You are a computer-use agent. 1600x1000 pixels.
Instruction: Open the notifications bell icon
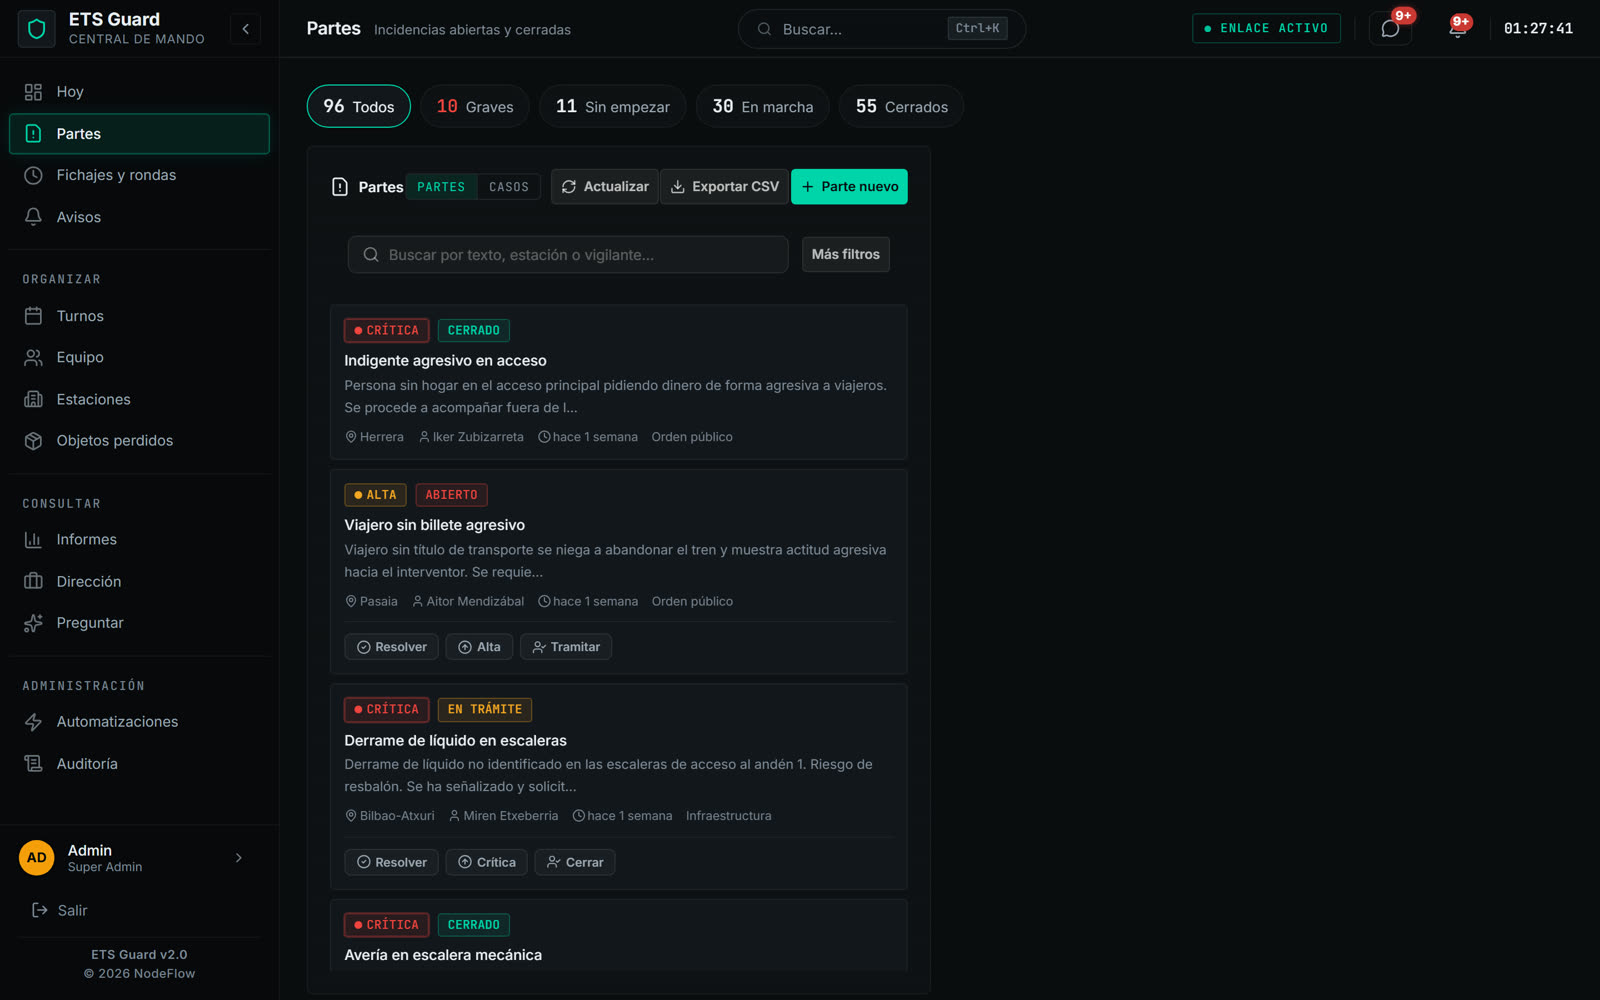click(x=1457, y=29)
